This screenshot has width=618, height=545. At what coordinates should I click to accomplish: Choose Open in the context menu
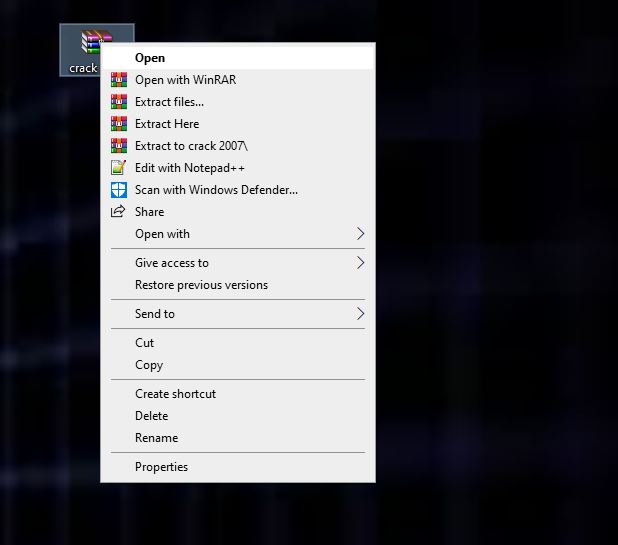(x=238, y=58)
